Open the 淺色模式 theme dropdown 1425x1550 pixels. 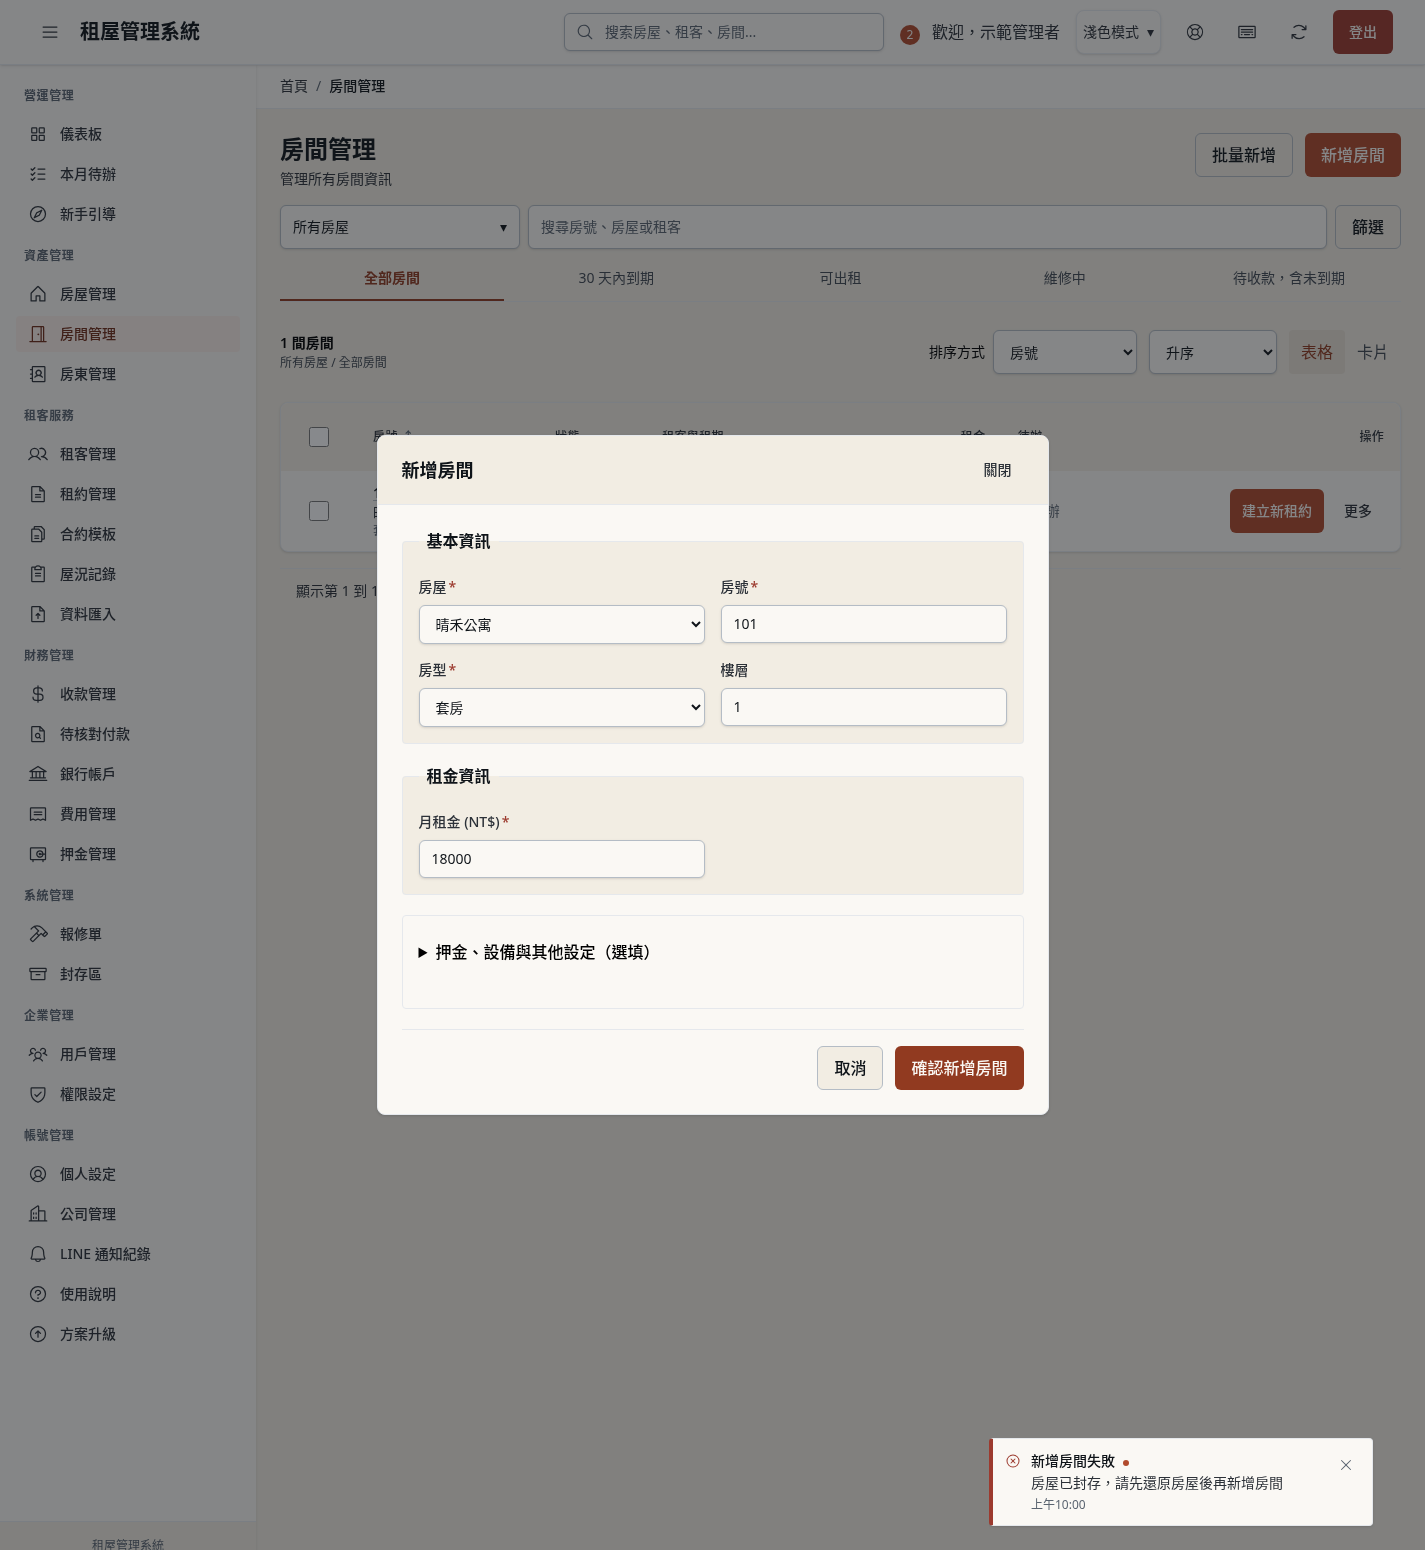click(1118, 32)
